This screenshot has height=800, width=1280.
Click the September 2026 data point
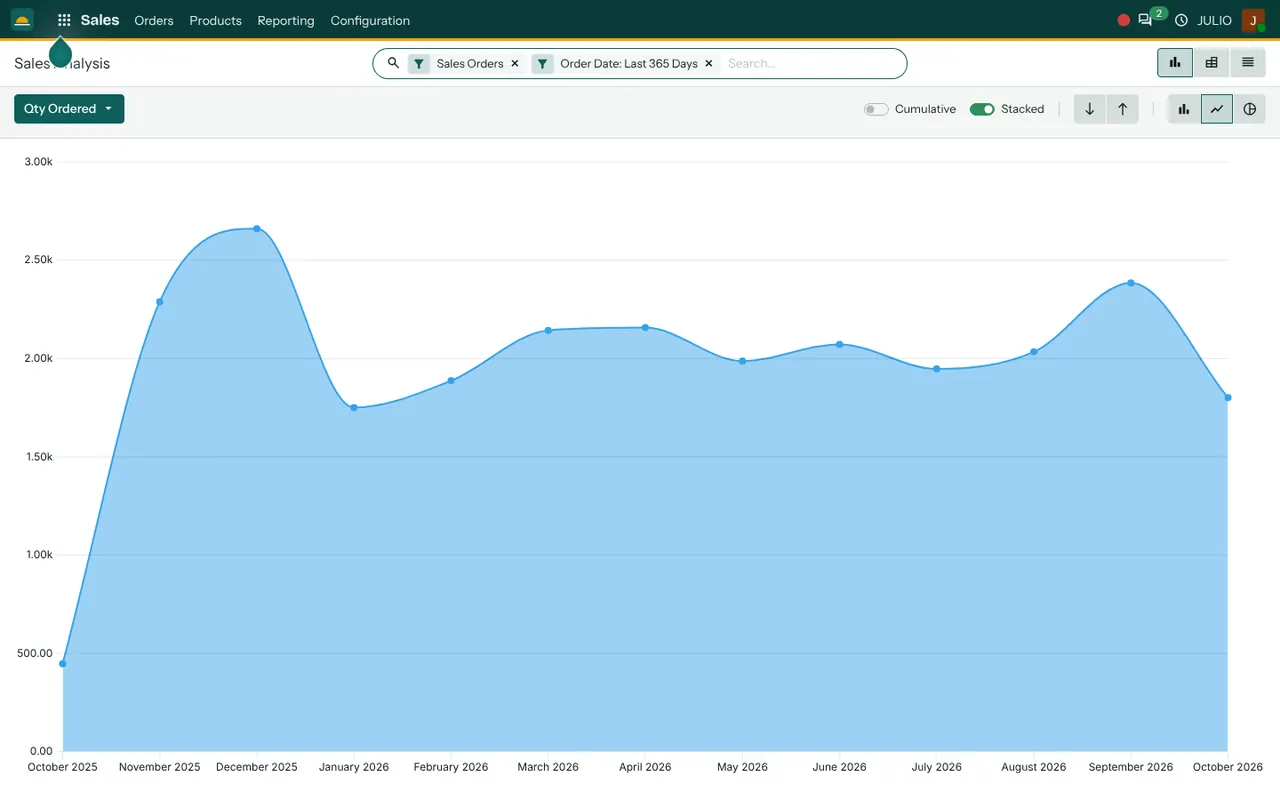(x=1131, y=283)
